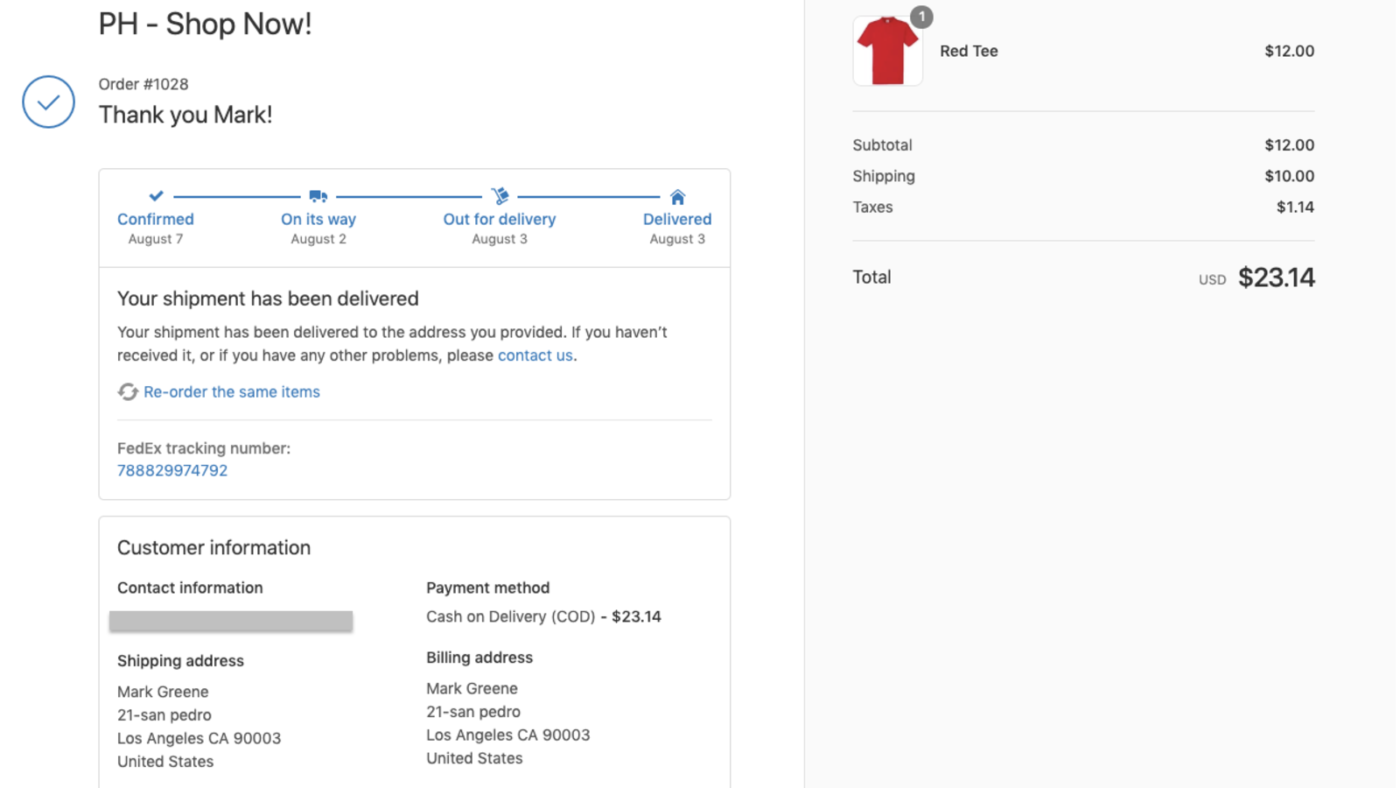
Task: Click the redacted contact information bar
Action: 231,621
